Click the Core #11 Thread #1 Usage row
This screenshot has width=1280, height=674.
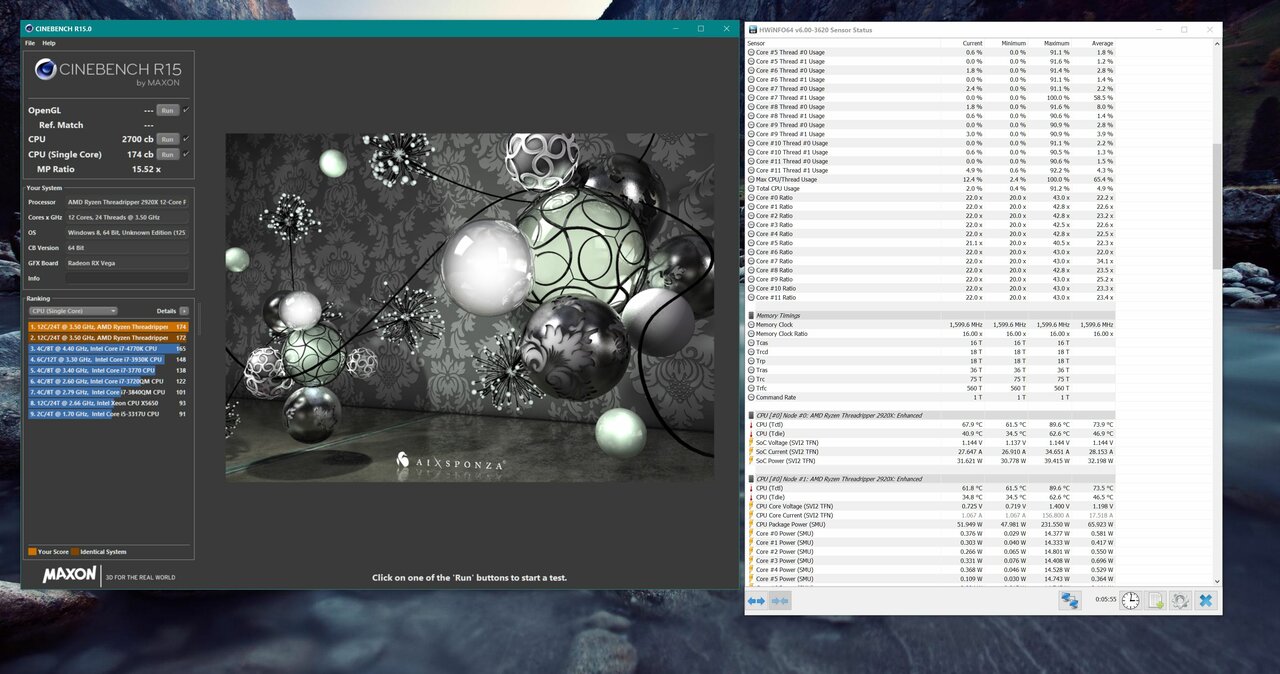(x=931, y=170)
